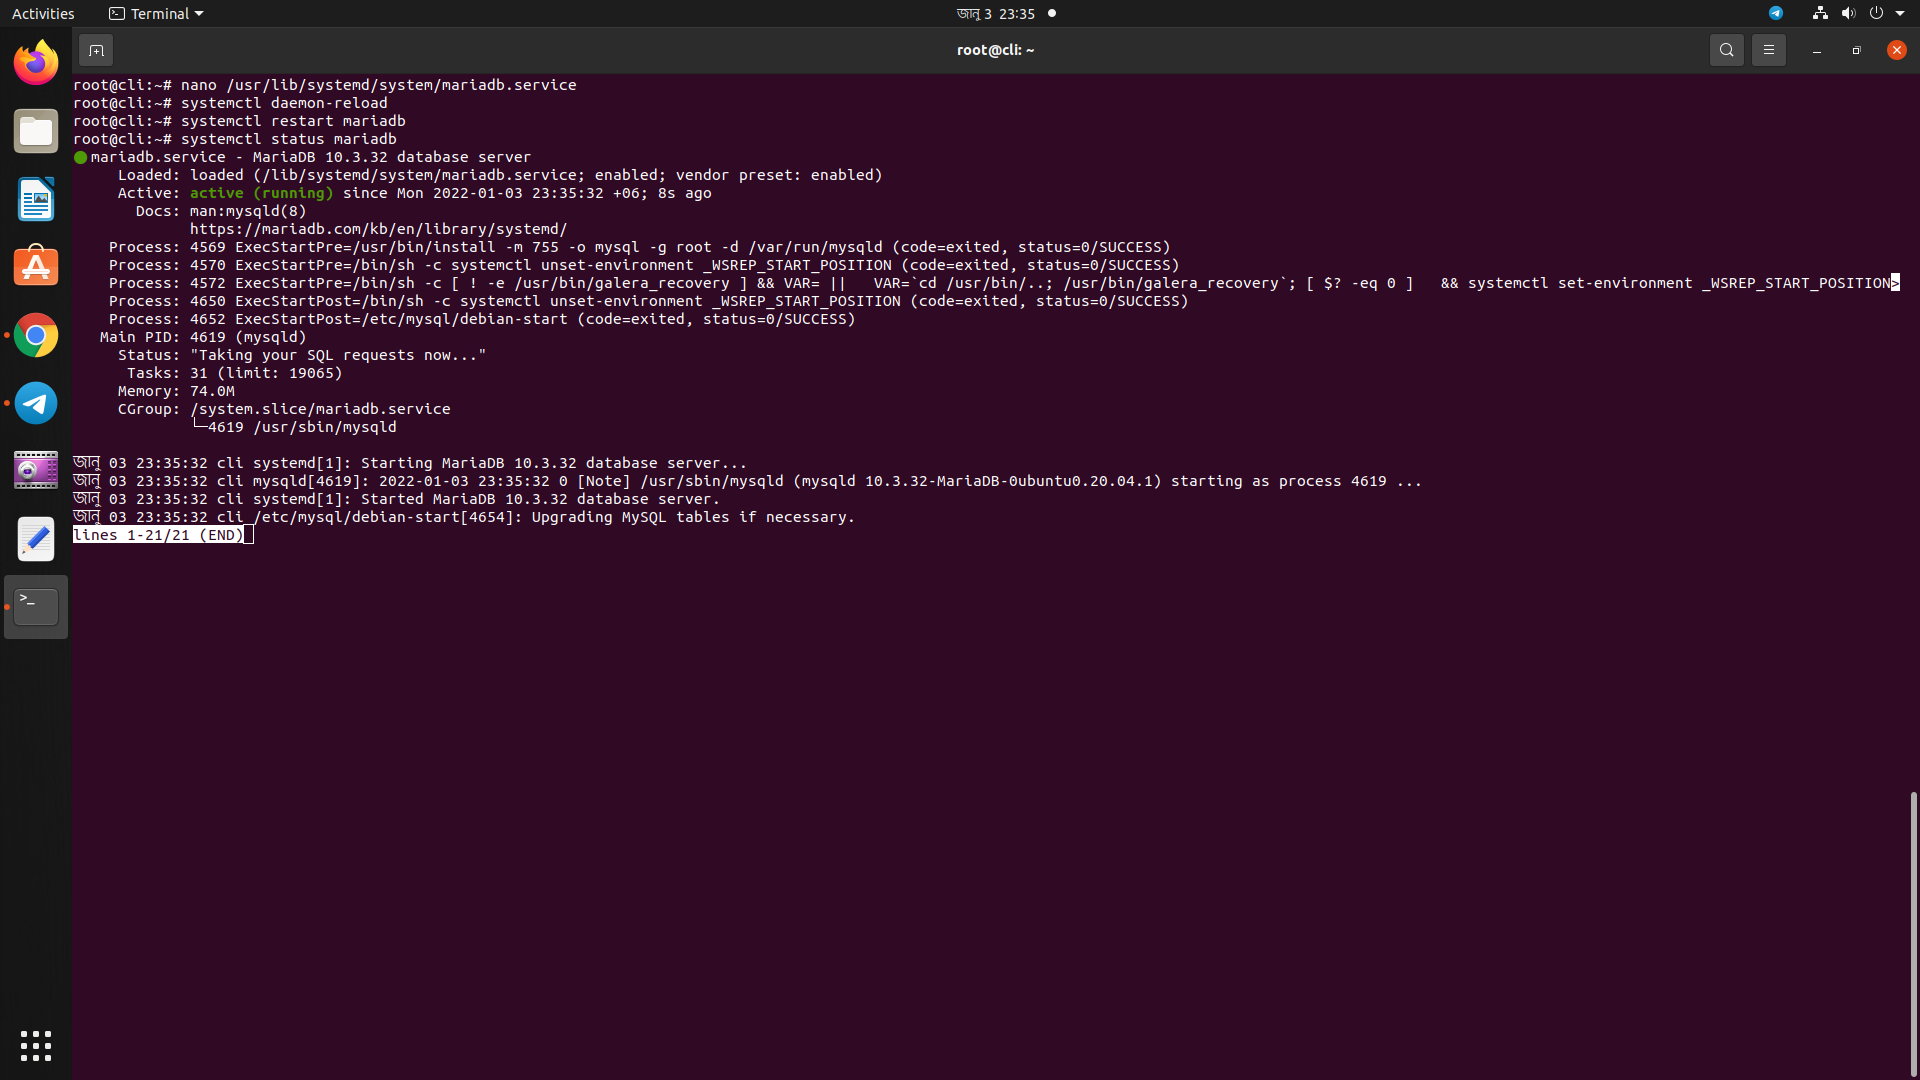Expand the system menu arrow
1920x1080 pixels.
coord(1900,13)
